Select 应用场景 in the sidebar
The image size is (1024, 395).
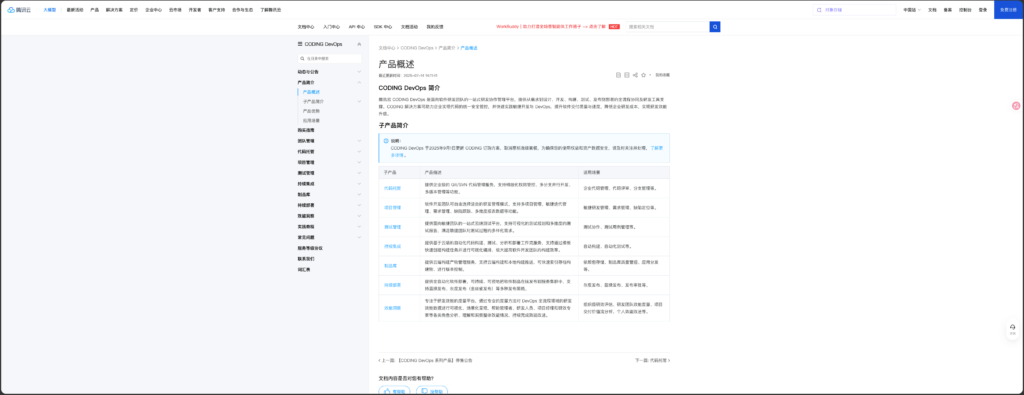pos(312,120)
